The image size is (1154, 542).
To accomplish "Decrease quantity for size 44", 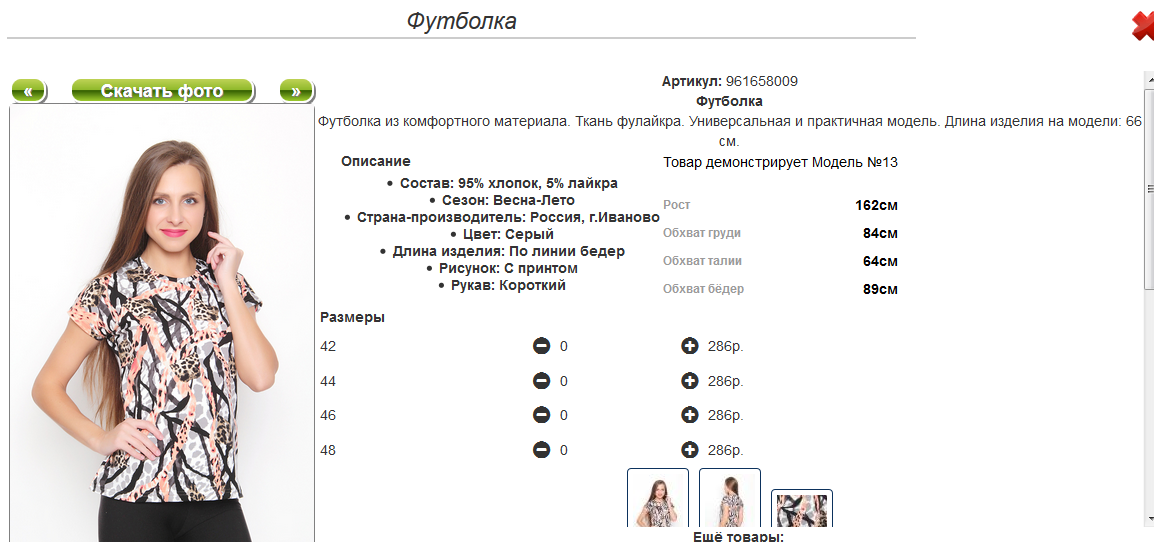I will [541, 381].
